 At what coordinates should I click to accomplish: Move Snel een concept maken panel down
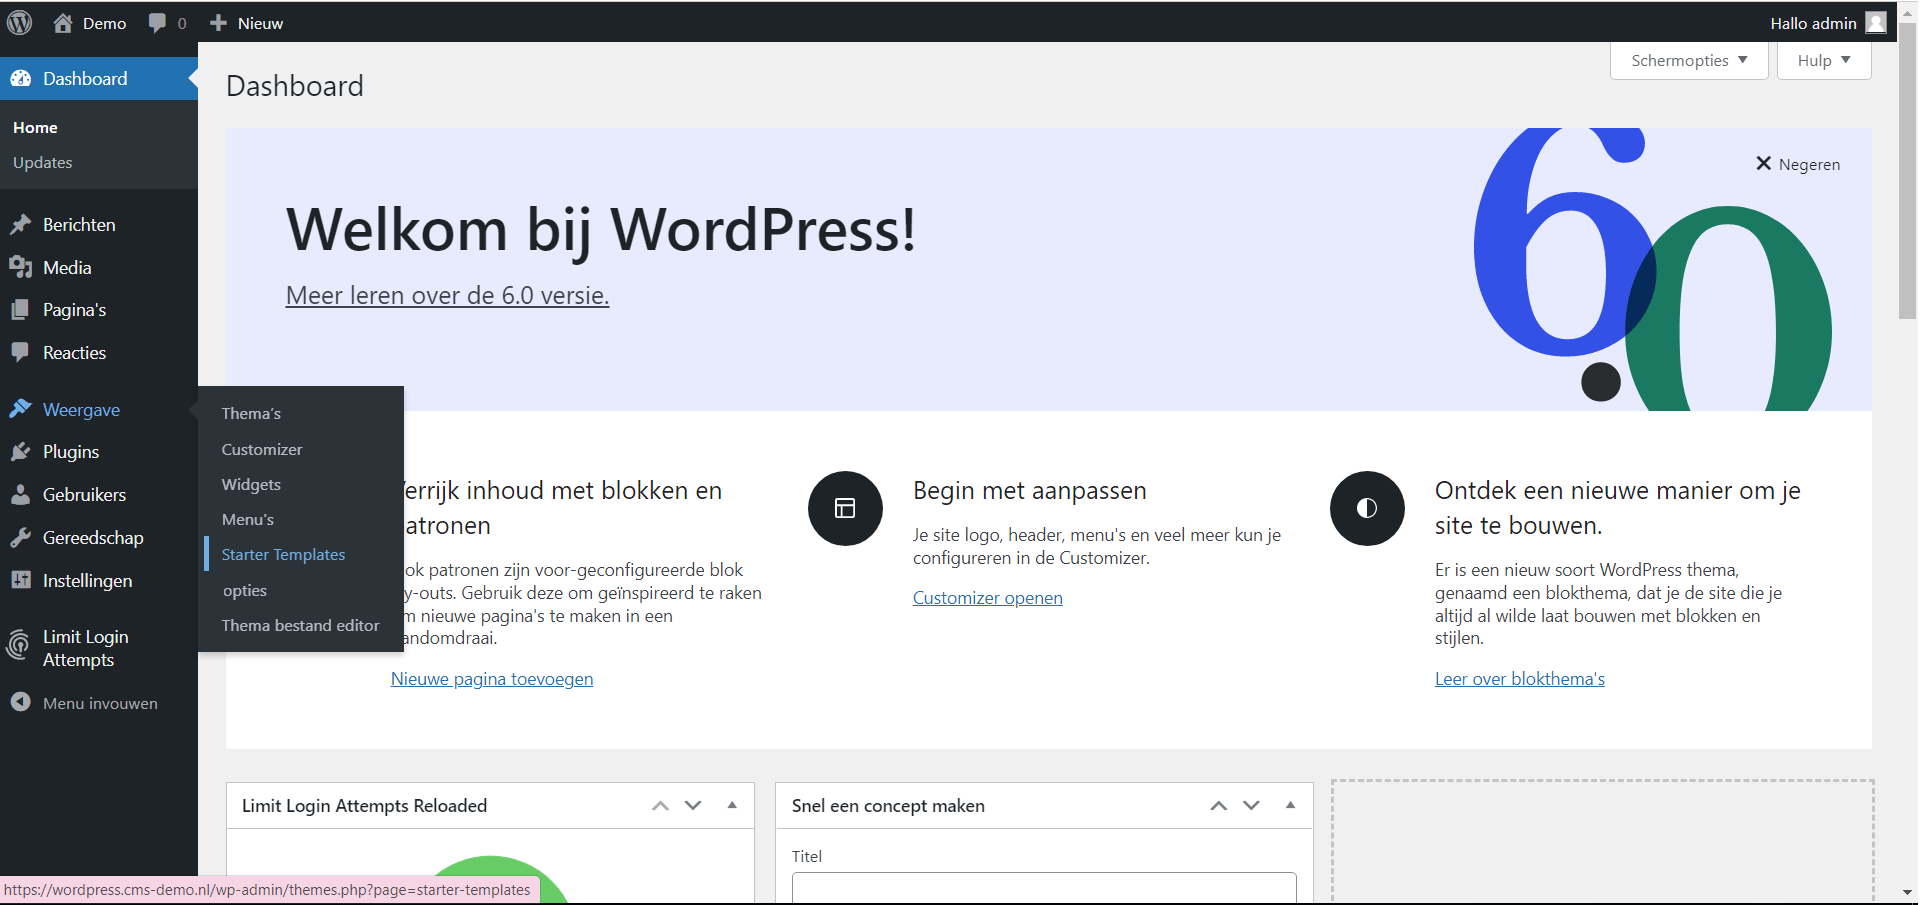[1251, 805]
